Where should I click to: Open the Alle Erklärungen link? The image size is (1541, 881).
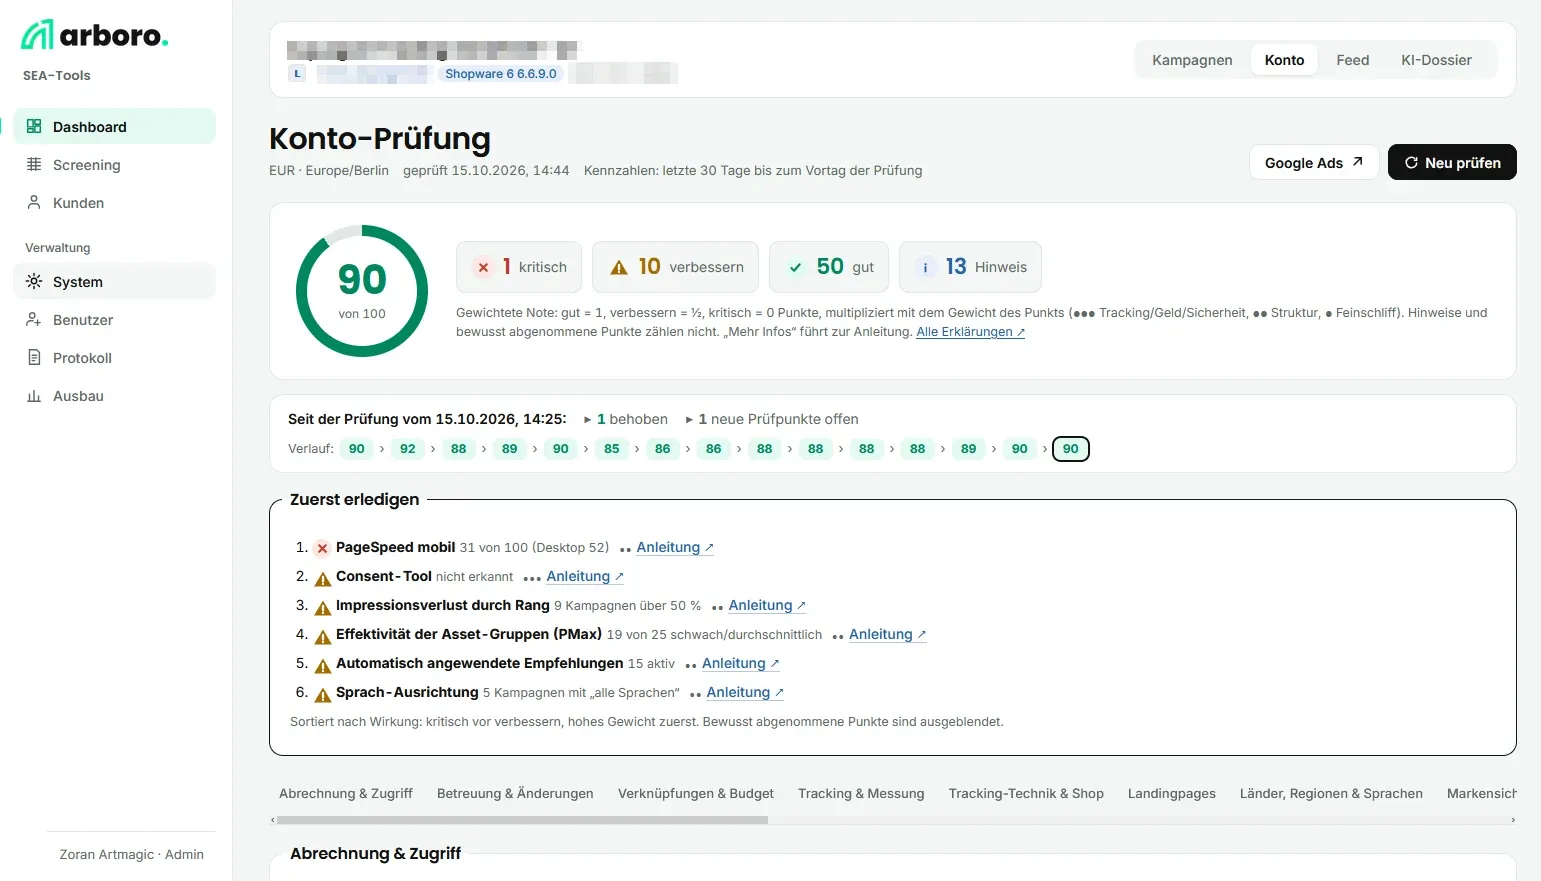(971, 332)
